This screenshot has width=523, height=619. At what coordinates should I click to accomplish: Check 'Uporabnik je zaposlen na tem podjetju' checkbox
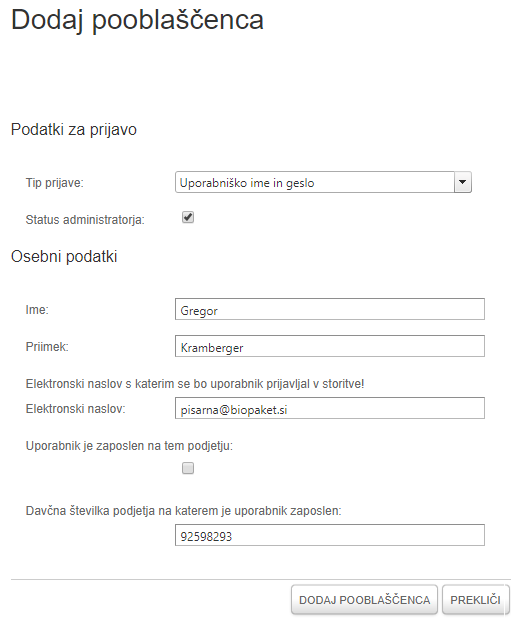pos(188,468)
